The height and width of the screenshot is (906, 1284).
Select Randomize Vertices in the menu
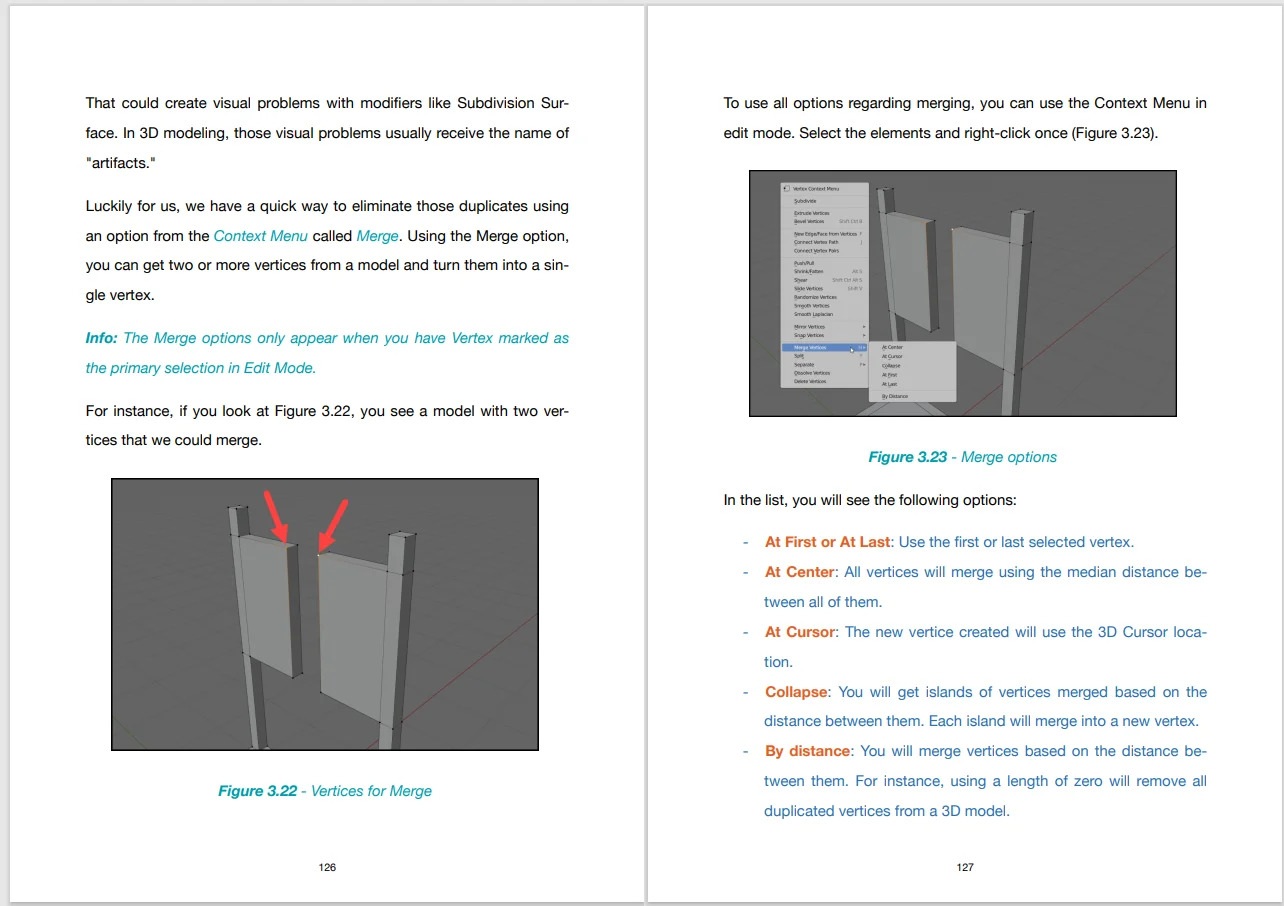click(813, 297)
